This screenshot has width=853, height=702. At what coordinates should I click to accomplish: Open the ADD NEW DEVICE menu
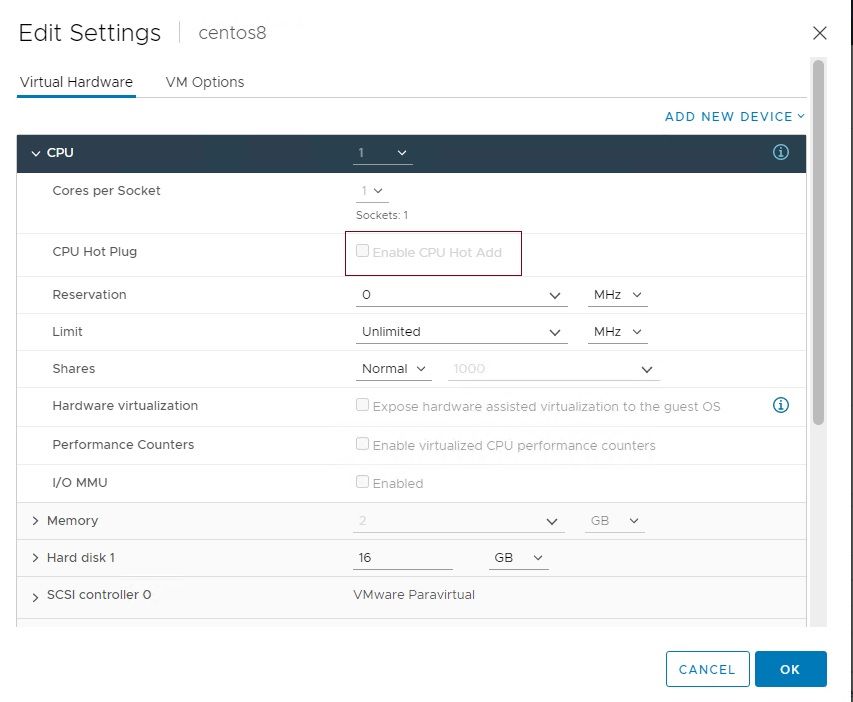click(x=735, y=116)
